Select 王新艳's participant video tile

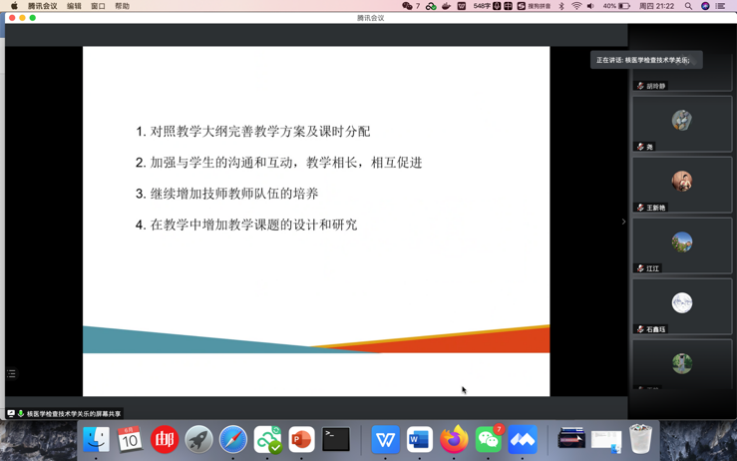[x=682, y=184]
